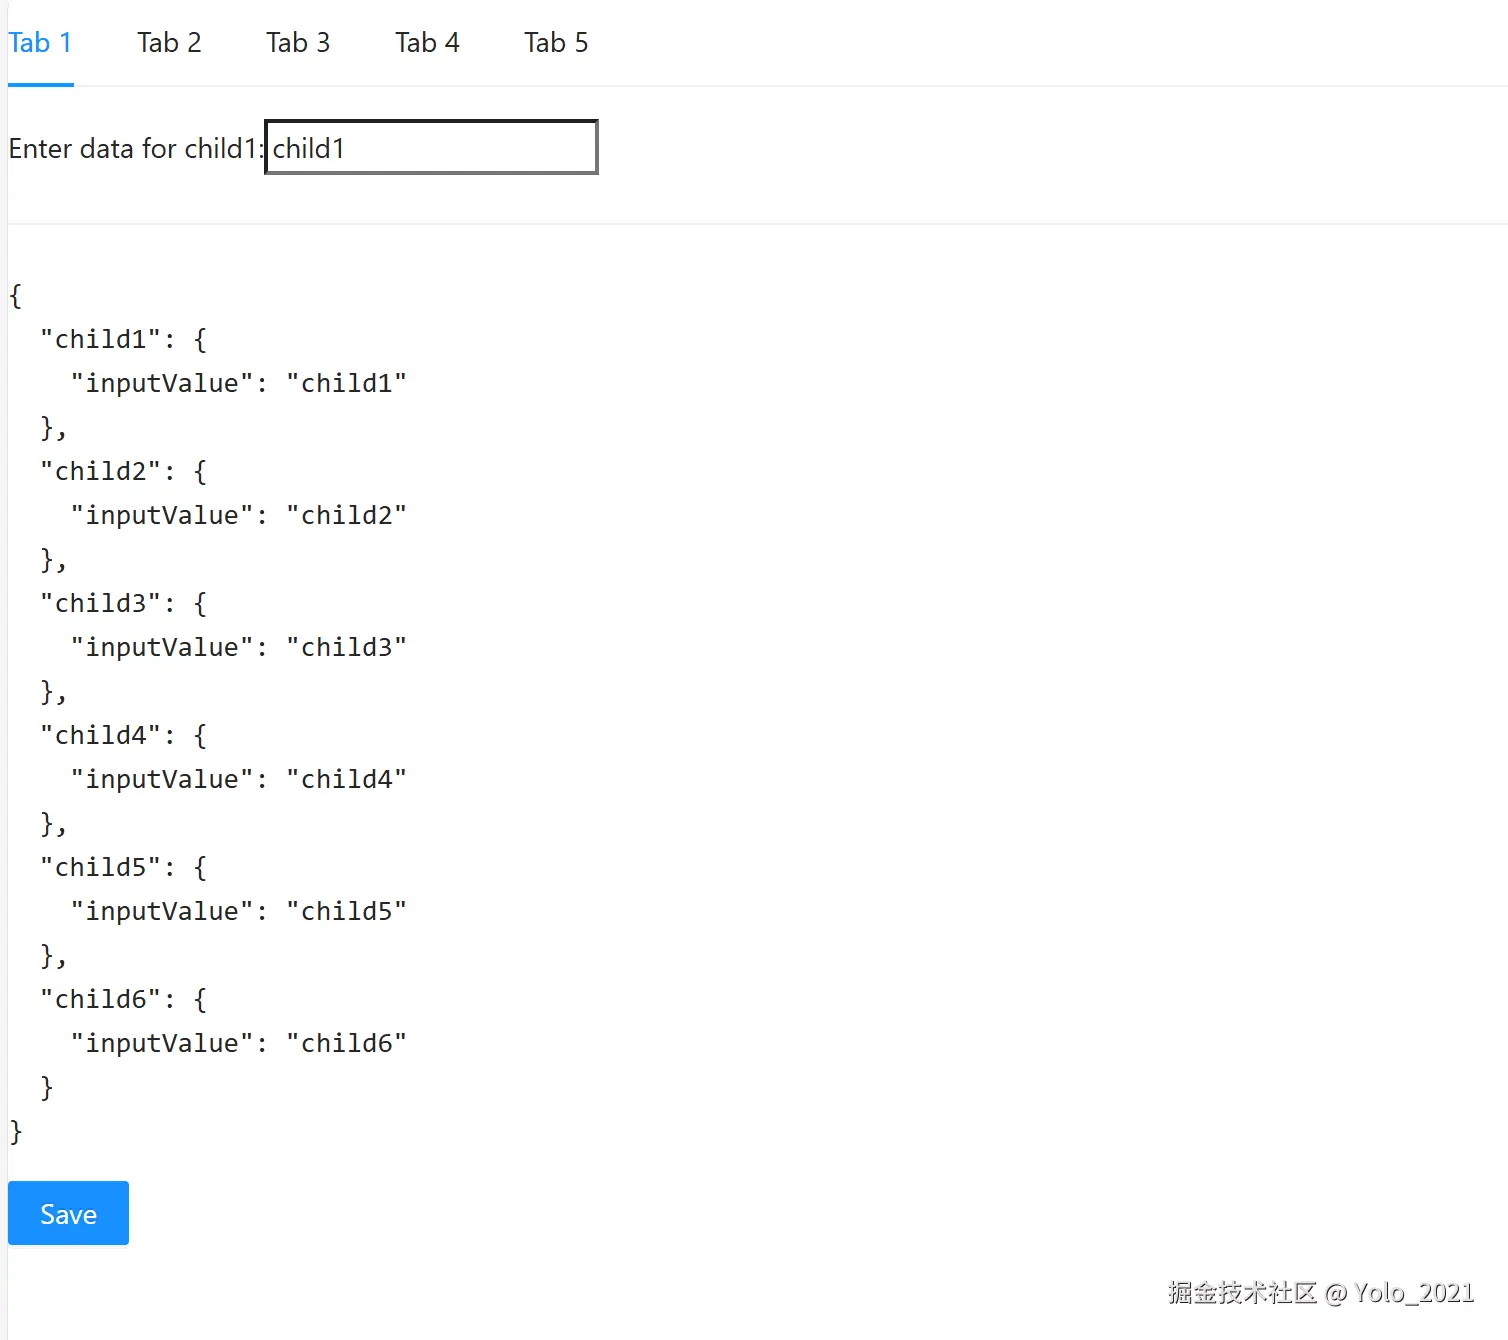The width and height of the screenshot is (1508, 1340).
Task: Click the inputValue "child1" JSON line
Action: click(x=238, y=384)
